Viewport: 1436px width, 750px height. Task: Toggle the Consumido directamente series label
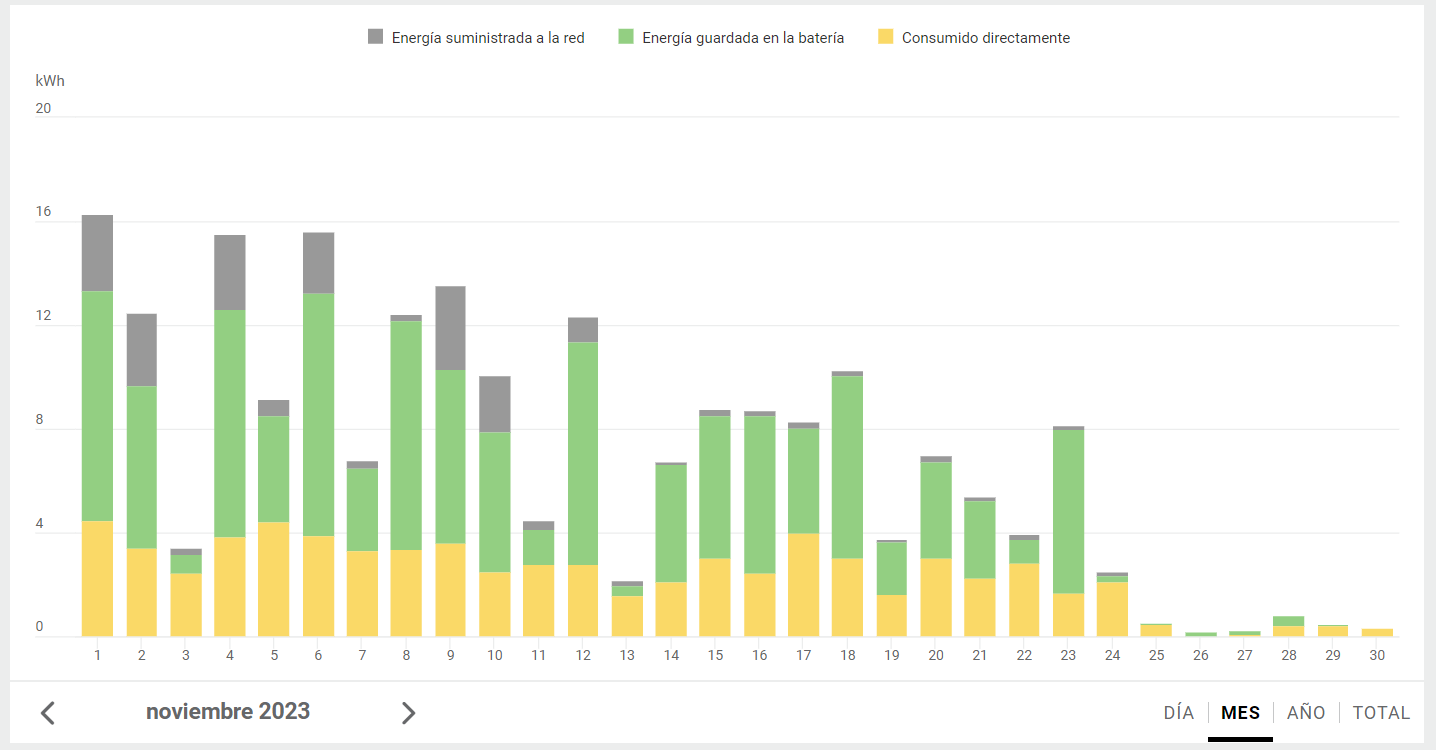coord(985,38)
